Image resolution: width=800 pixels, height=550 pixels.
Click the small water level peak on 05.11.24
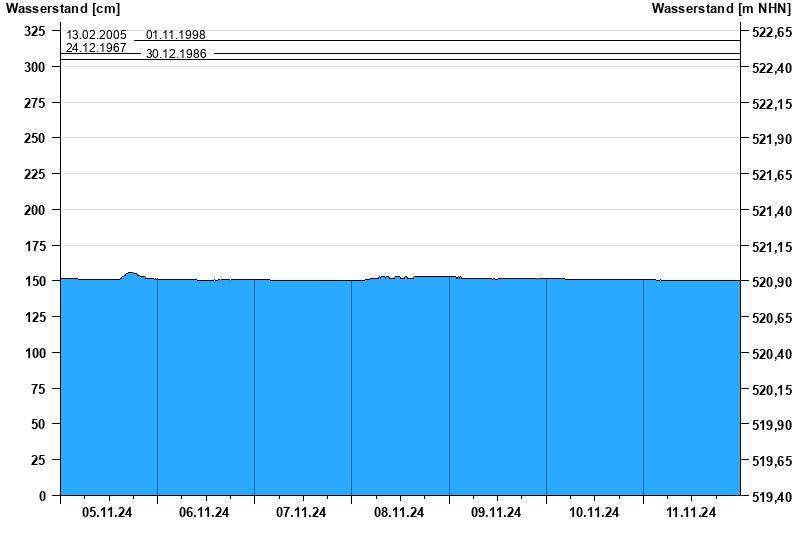[131, 274]
